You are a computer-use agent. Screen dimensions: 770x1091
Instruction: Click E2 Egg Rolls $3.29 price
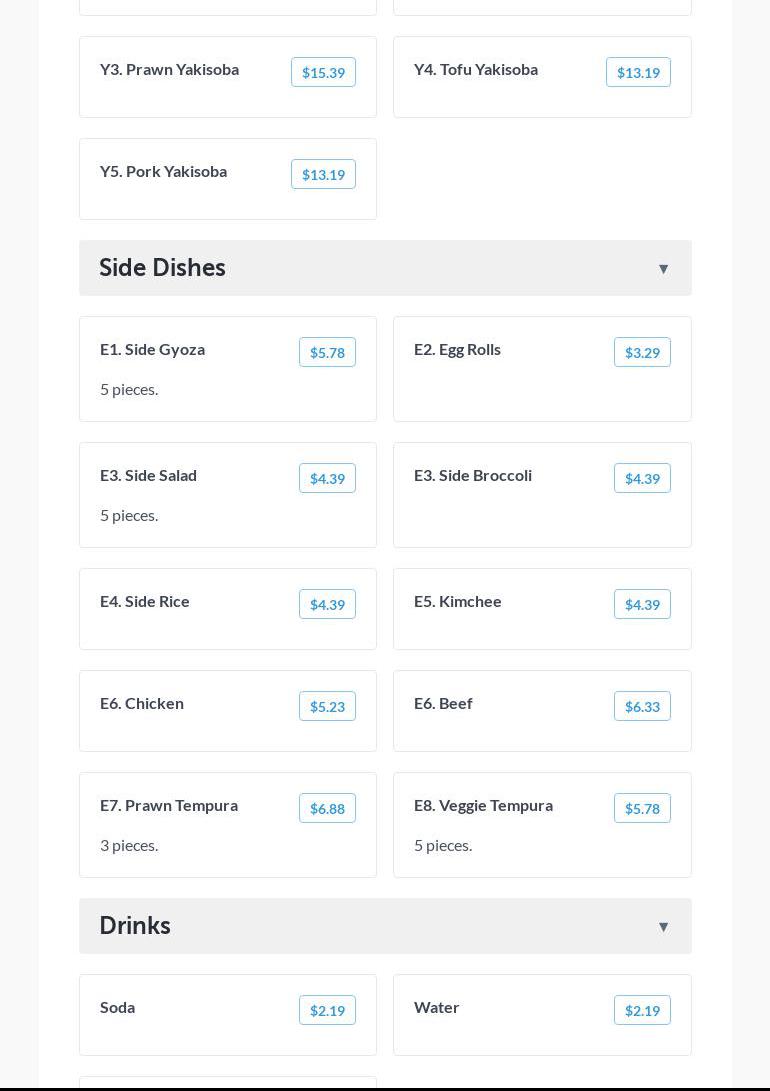(x=642, y=352)
